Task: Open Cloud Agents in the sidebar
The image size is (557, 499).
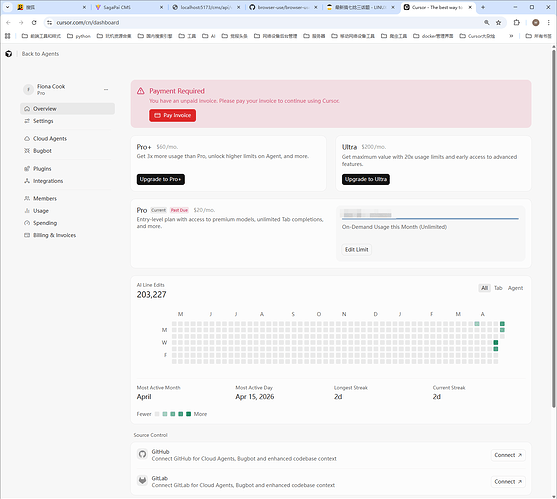Action: point(67,139)
